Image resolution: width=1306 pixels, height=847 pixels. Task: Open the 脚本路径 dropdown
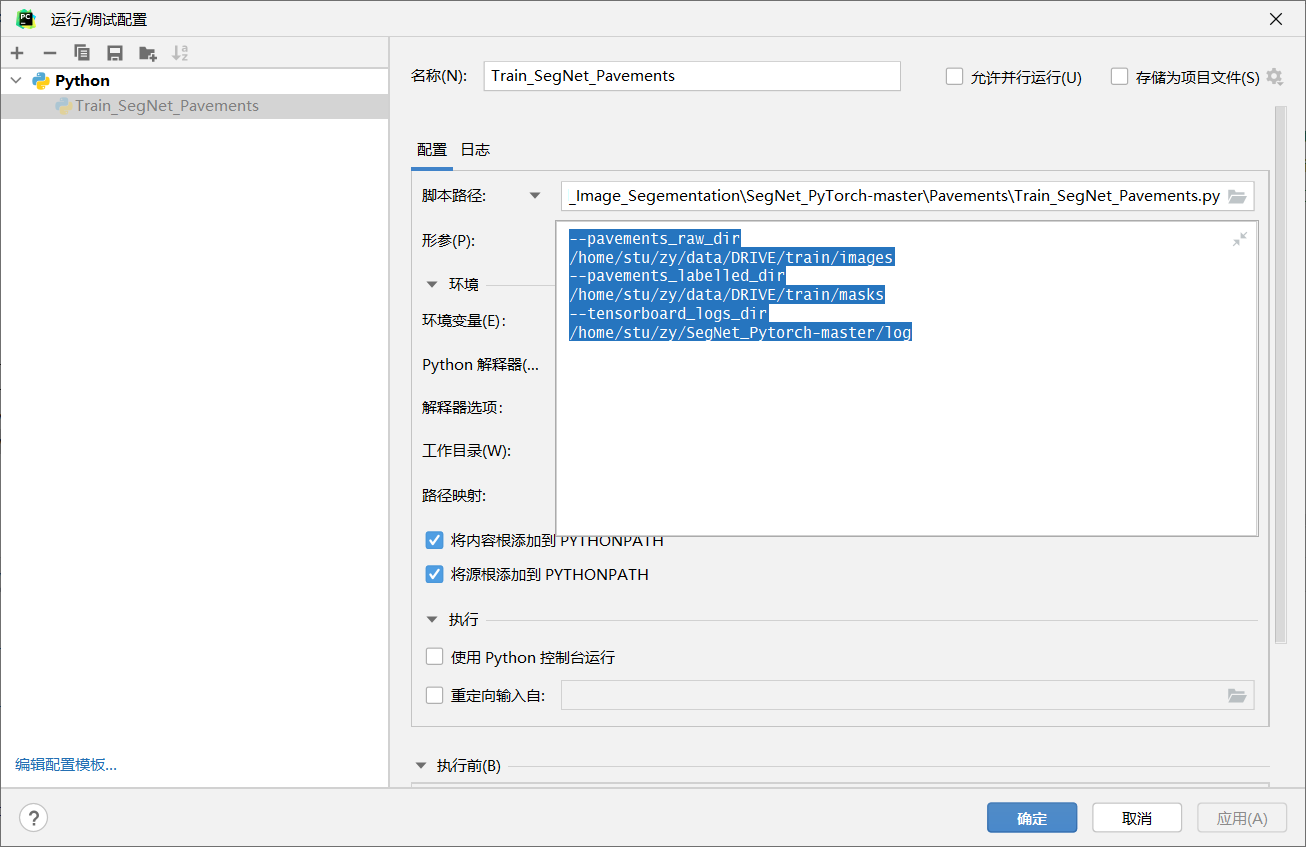535,195
